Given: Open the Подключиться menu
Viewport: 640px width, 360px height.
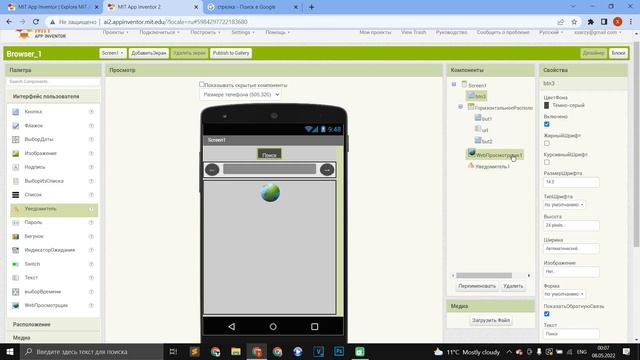Looking at the screenshot, I should tap(159, 32).
